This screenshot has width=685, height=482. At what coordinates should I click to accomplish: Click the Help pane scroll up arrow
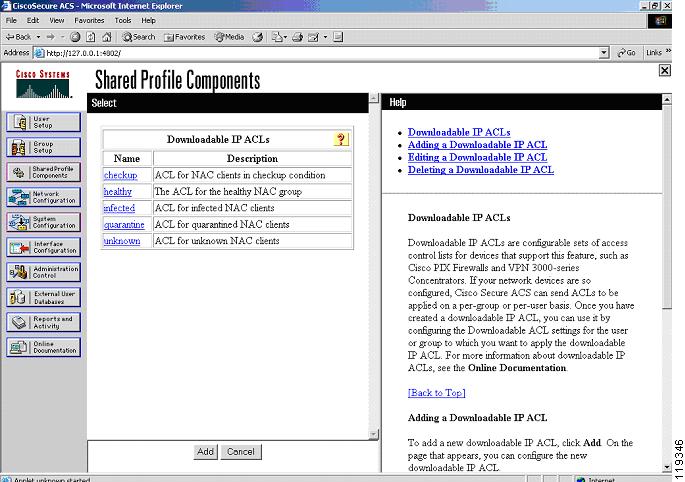(667, 99)
